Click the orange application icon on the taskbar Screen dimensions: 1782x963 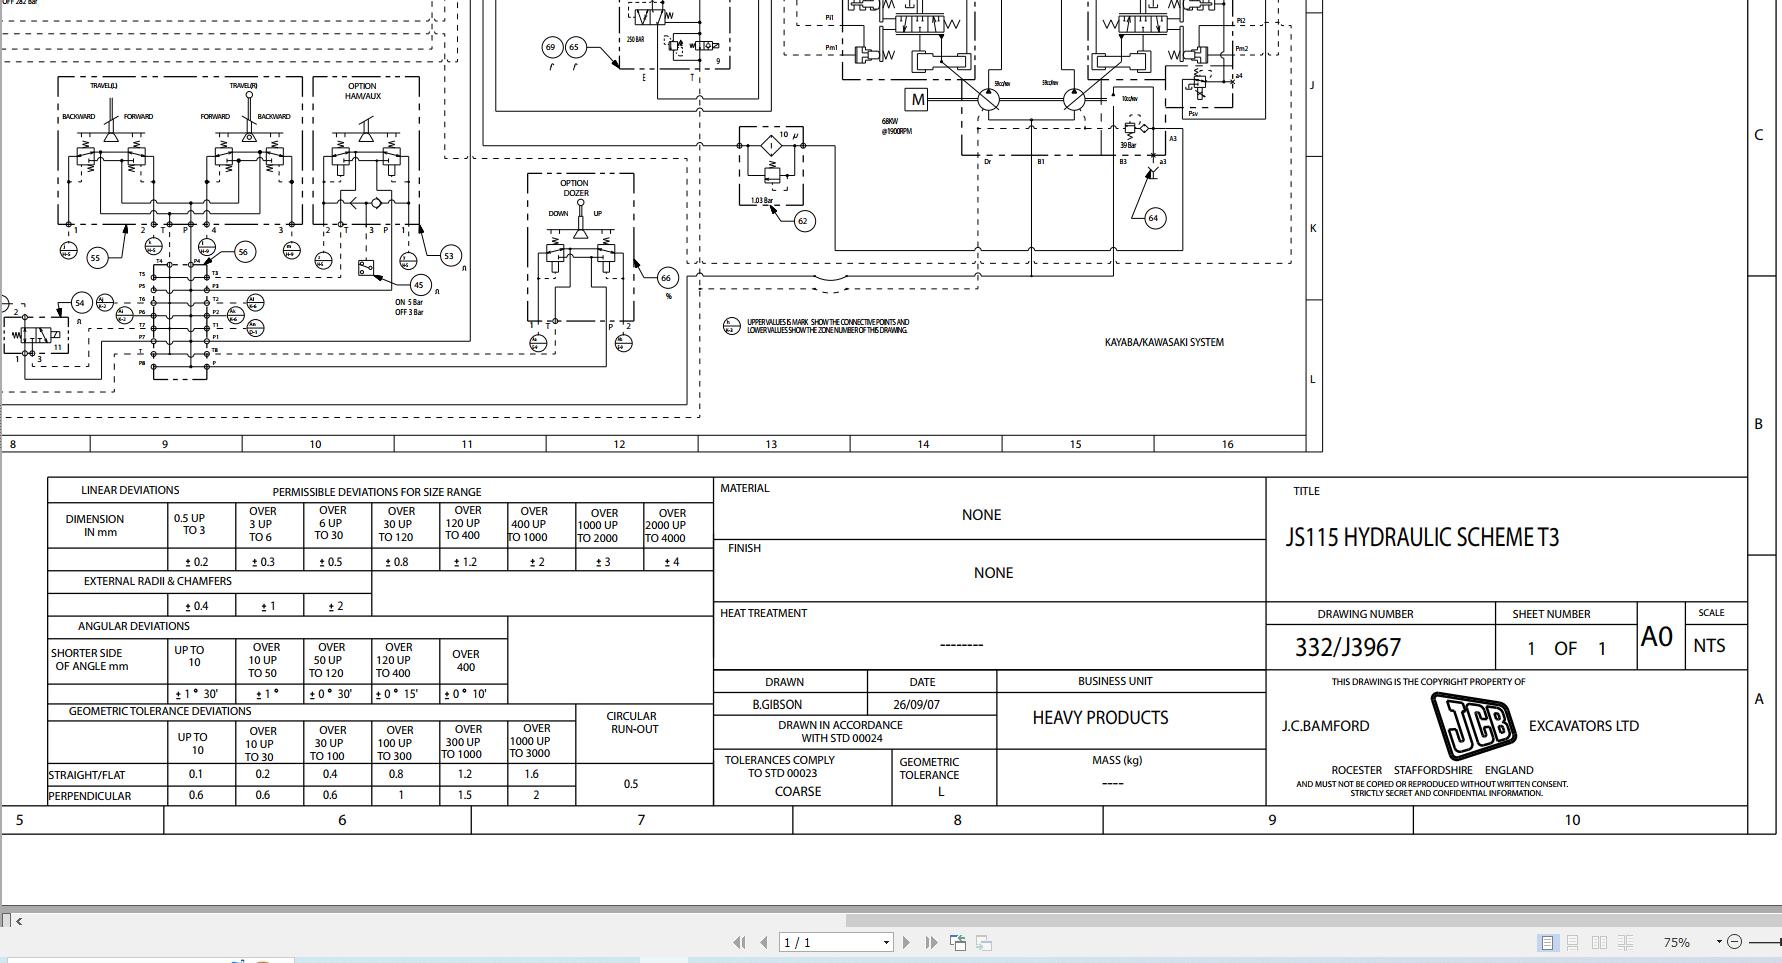[x=263, y=960]
